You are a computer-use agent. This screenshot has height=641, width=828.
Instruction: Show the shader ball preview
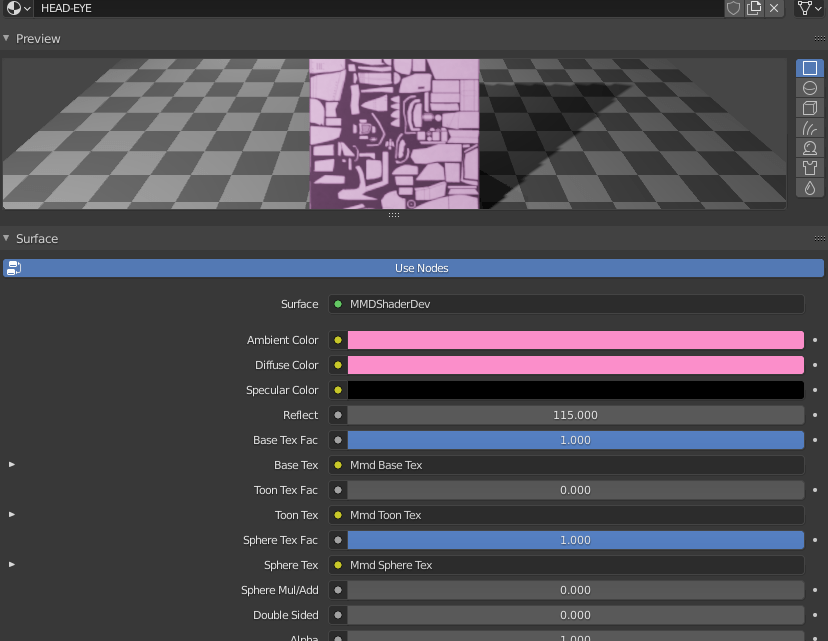tap(809, 148)
